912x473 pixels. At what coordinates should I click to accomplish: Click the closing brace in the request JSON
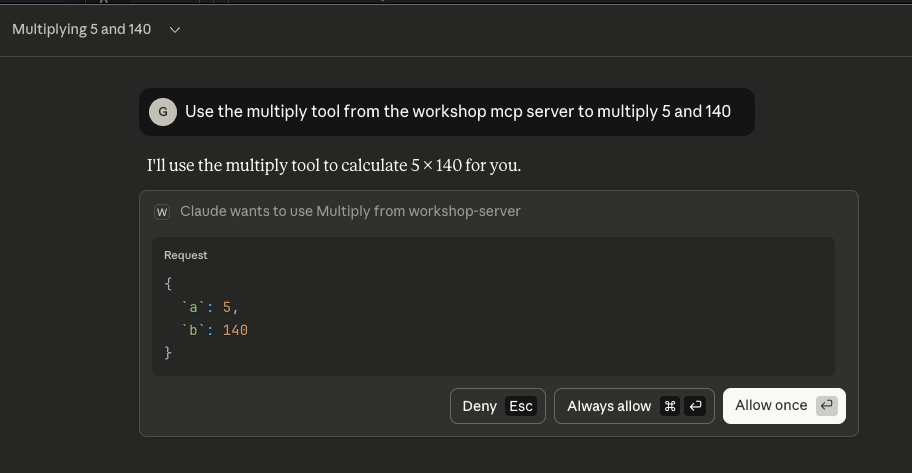click(x=168, y=353)
